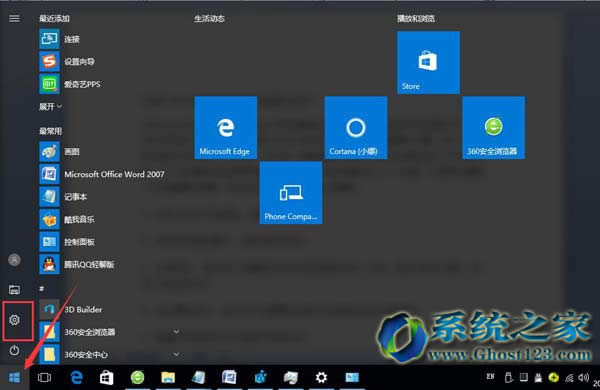
Task: Open the user account avatar in Start
Action: tap(15, 260)
